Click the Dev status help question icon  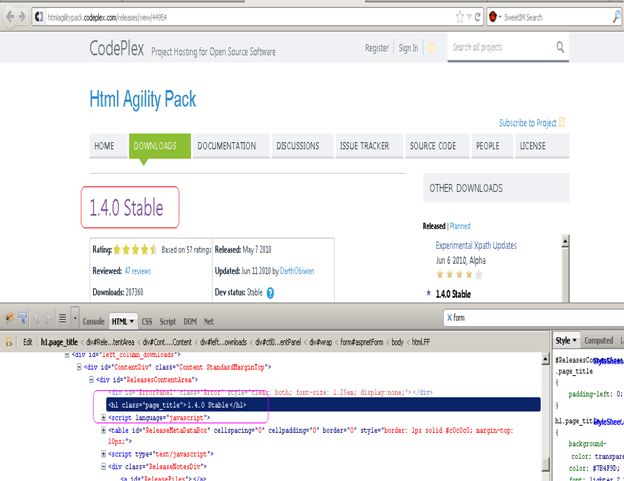tap(270, 293)
